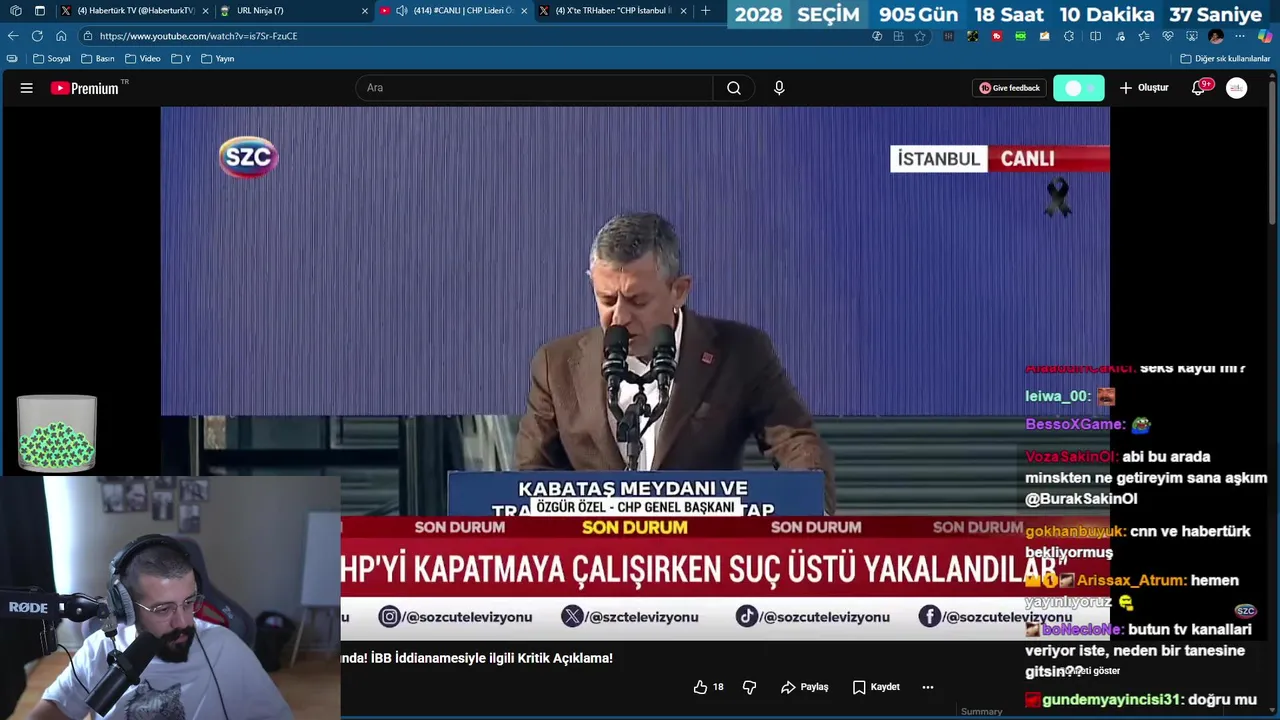Screen dimensions: 1280x720
Task: Click the Paylaş share button
Action: coord(805,687)
